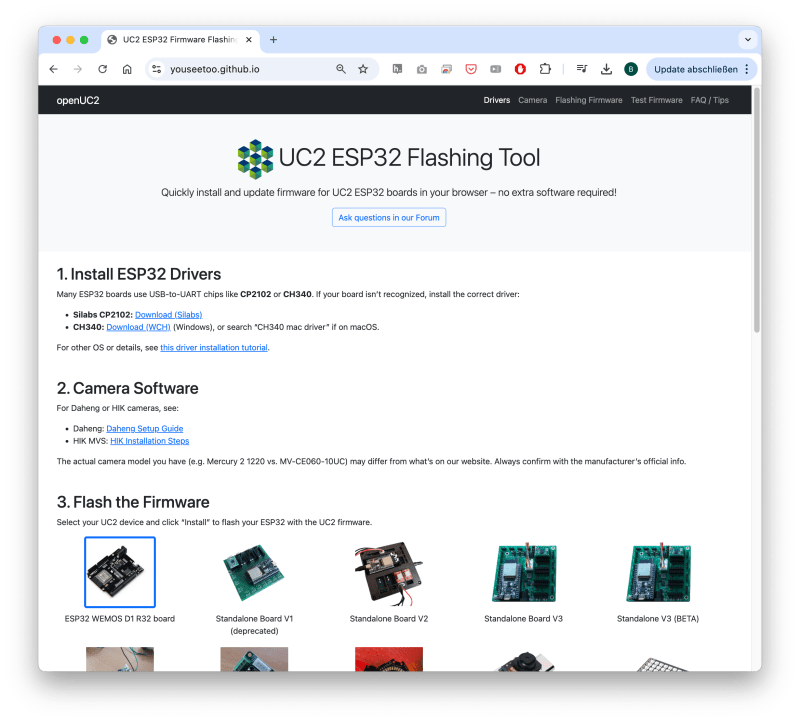
Task: Open the Flashing Firmware navigation item
Action: click(x=588, y=100)
